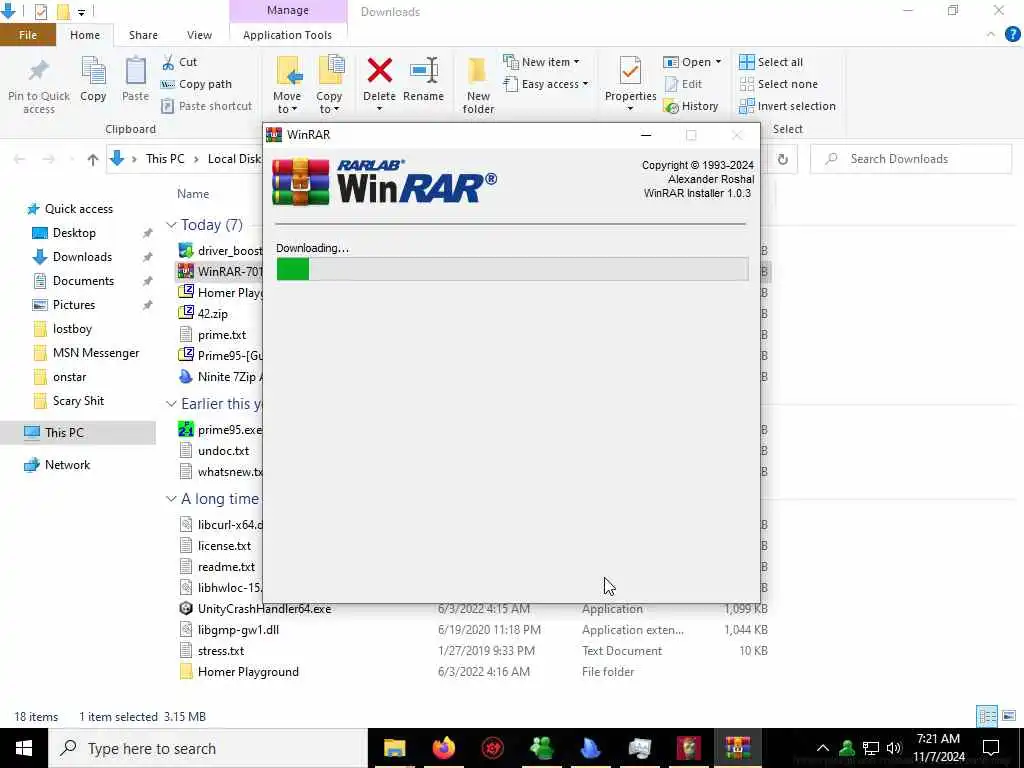
Task: Switch to the Share ribbon tab
Action: pos(143,35)
